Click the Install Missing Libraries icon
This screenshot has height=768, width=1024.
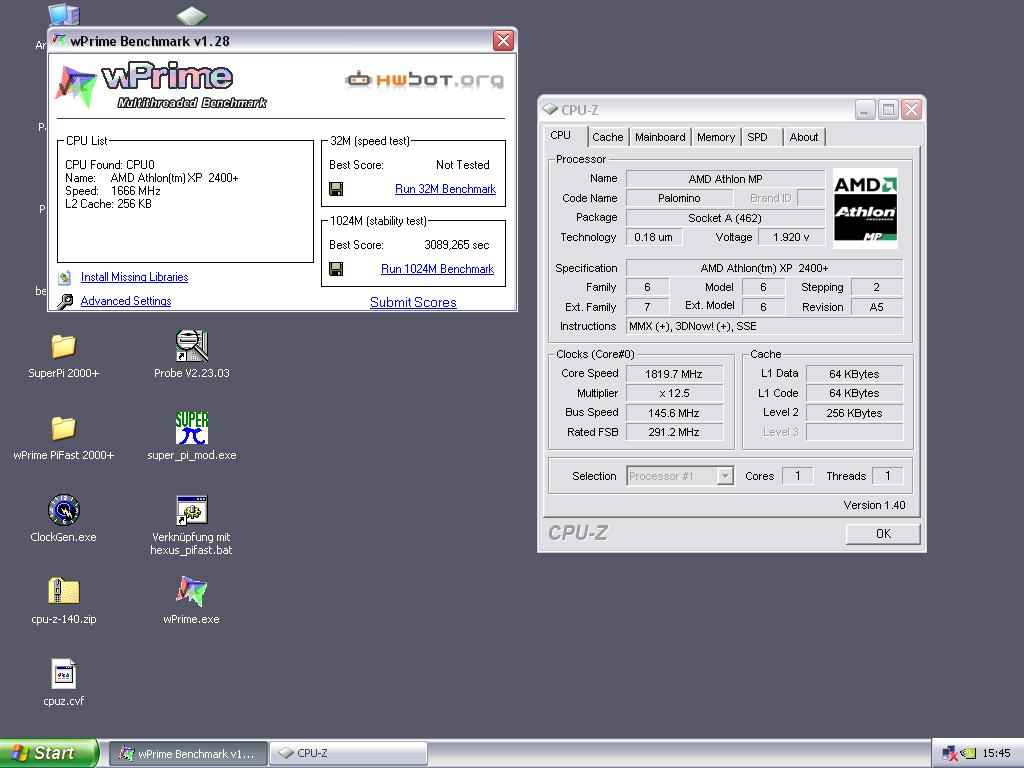coord(64,278)
